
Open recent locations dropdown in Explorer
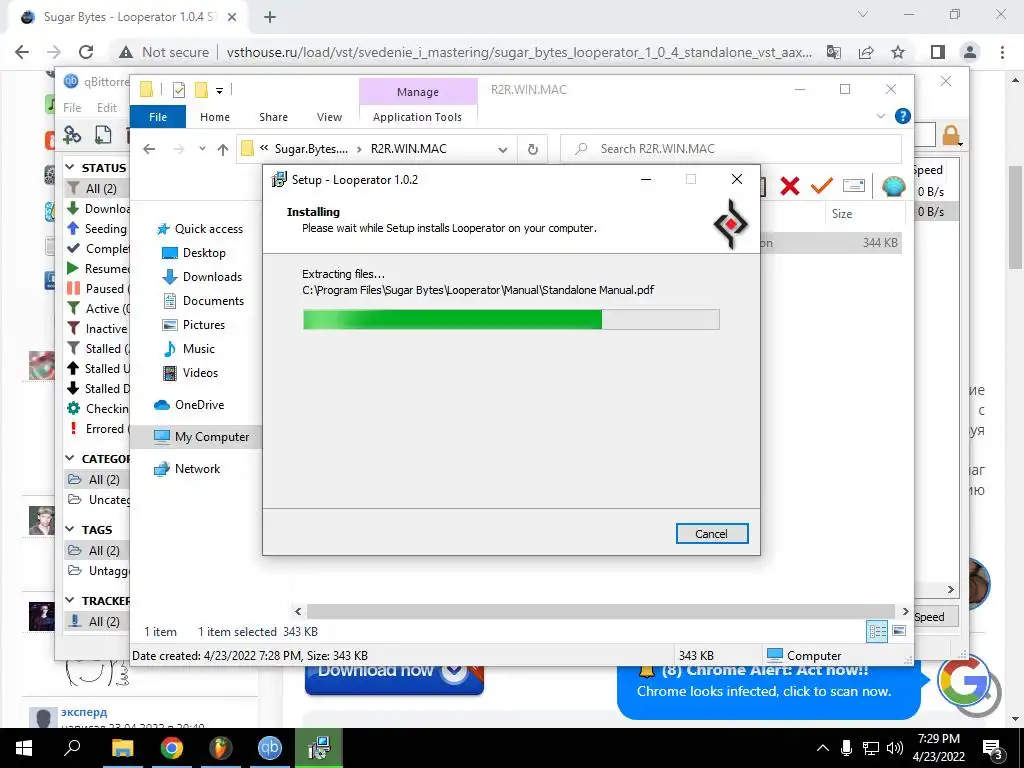tap(202, 149)
